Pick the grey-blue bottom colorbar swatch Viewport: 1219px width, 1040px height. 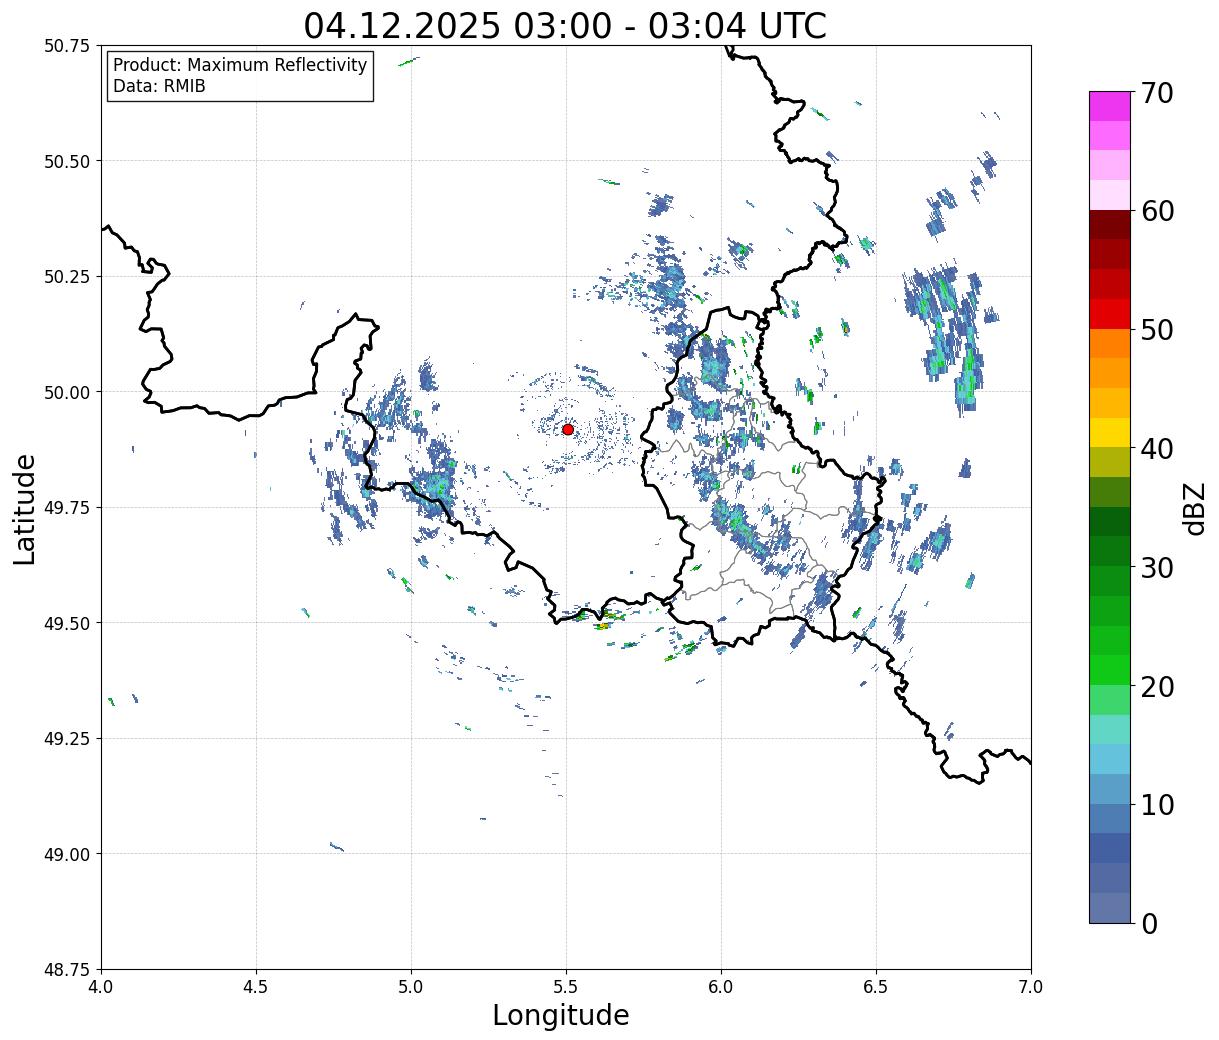pyautogui.click(x=1110, y=907)
